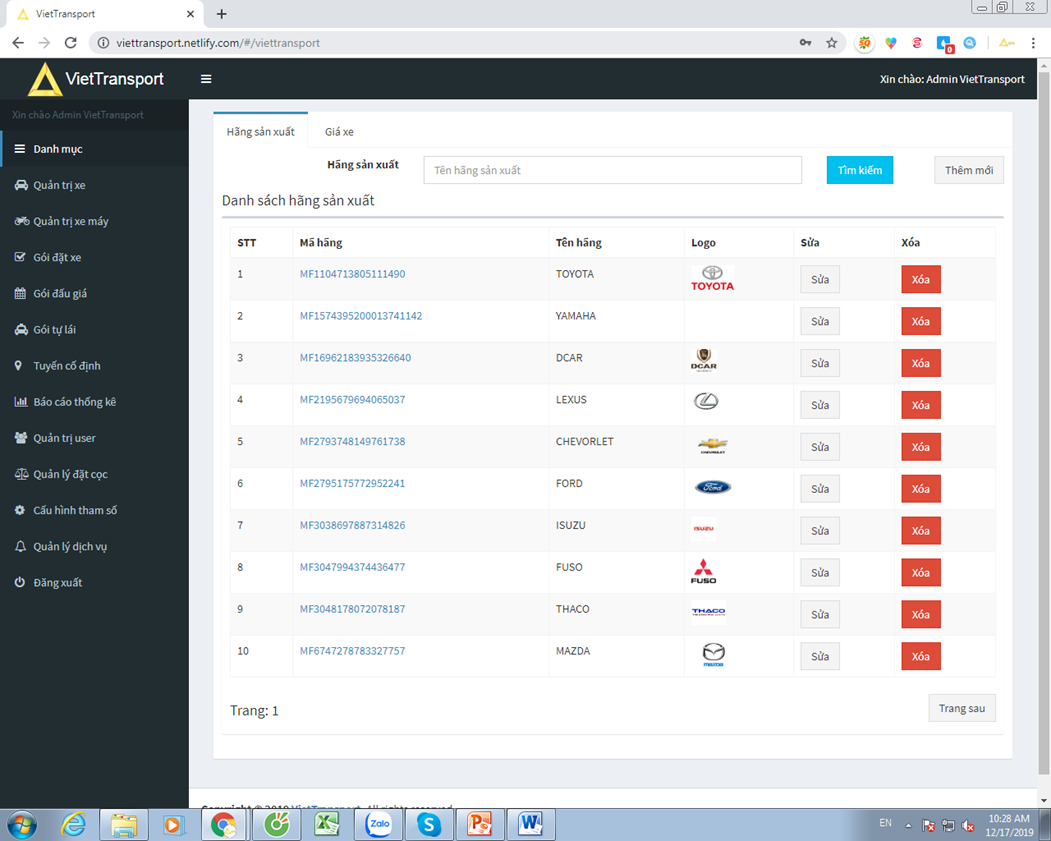Open Zalo from the taskbar

tap(378, 824)
